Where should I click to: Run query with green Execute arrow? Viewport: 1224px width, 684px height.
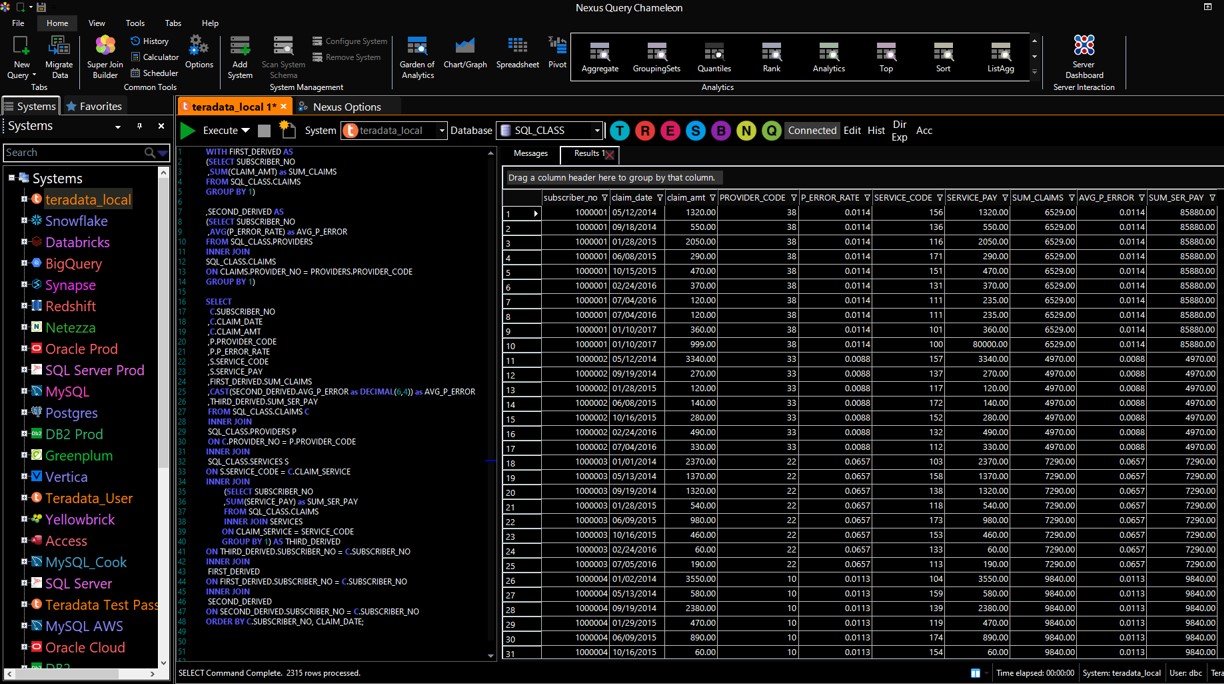pyautogui.click(x=187, y=130)
